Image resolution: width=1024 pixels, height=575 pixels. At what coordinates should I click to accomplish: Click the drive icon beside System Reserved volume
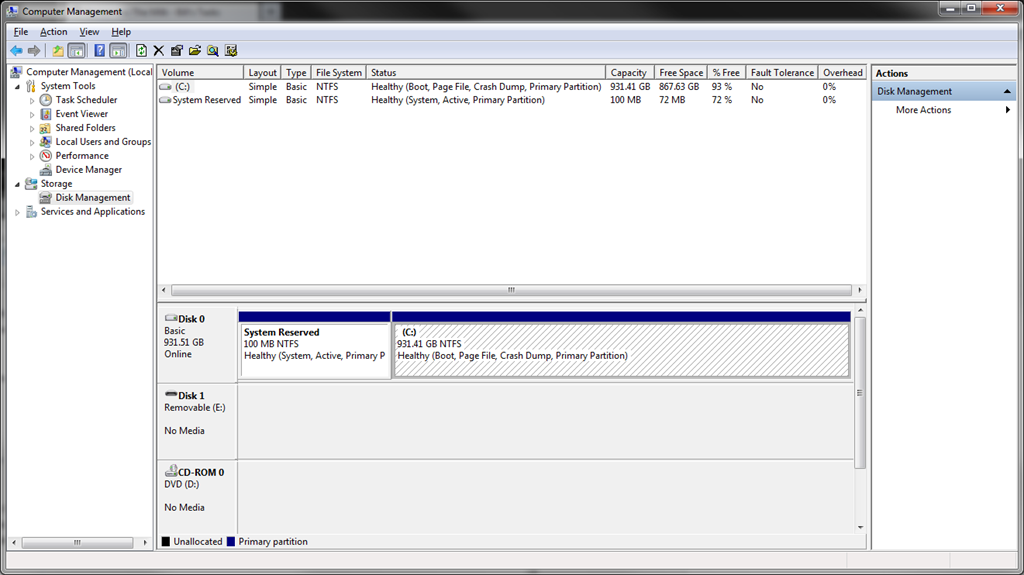pyautogui.click(x=166, y=100)
